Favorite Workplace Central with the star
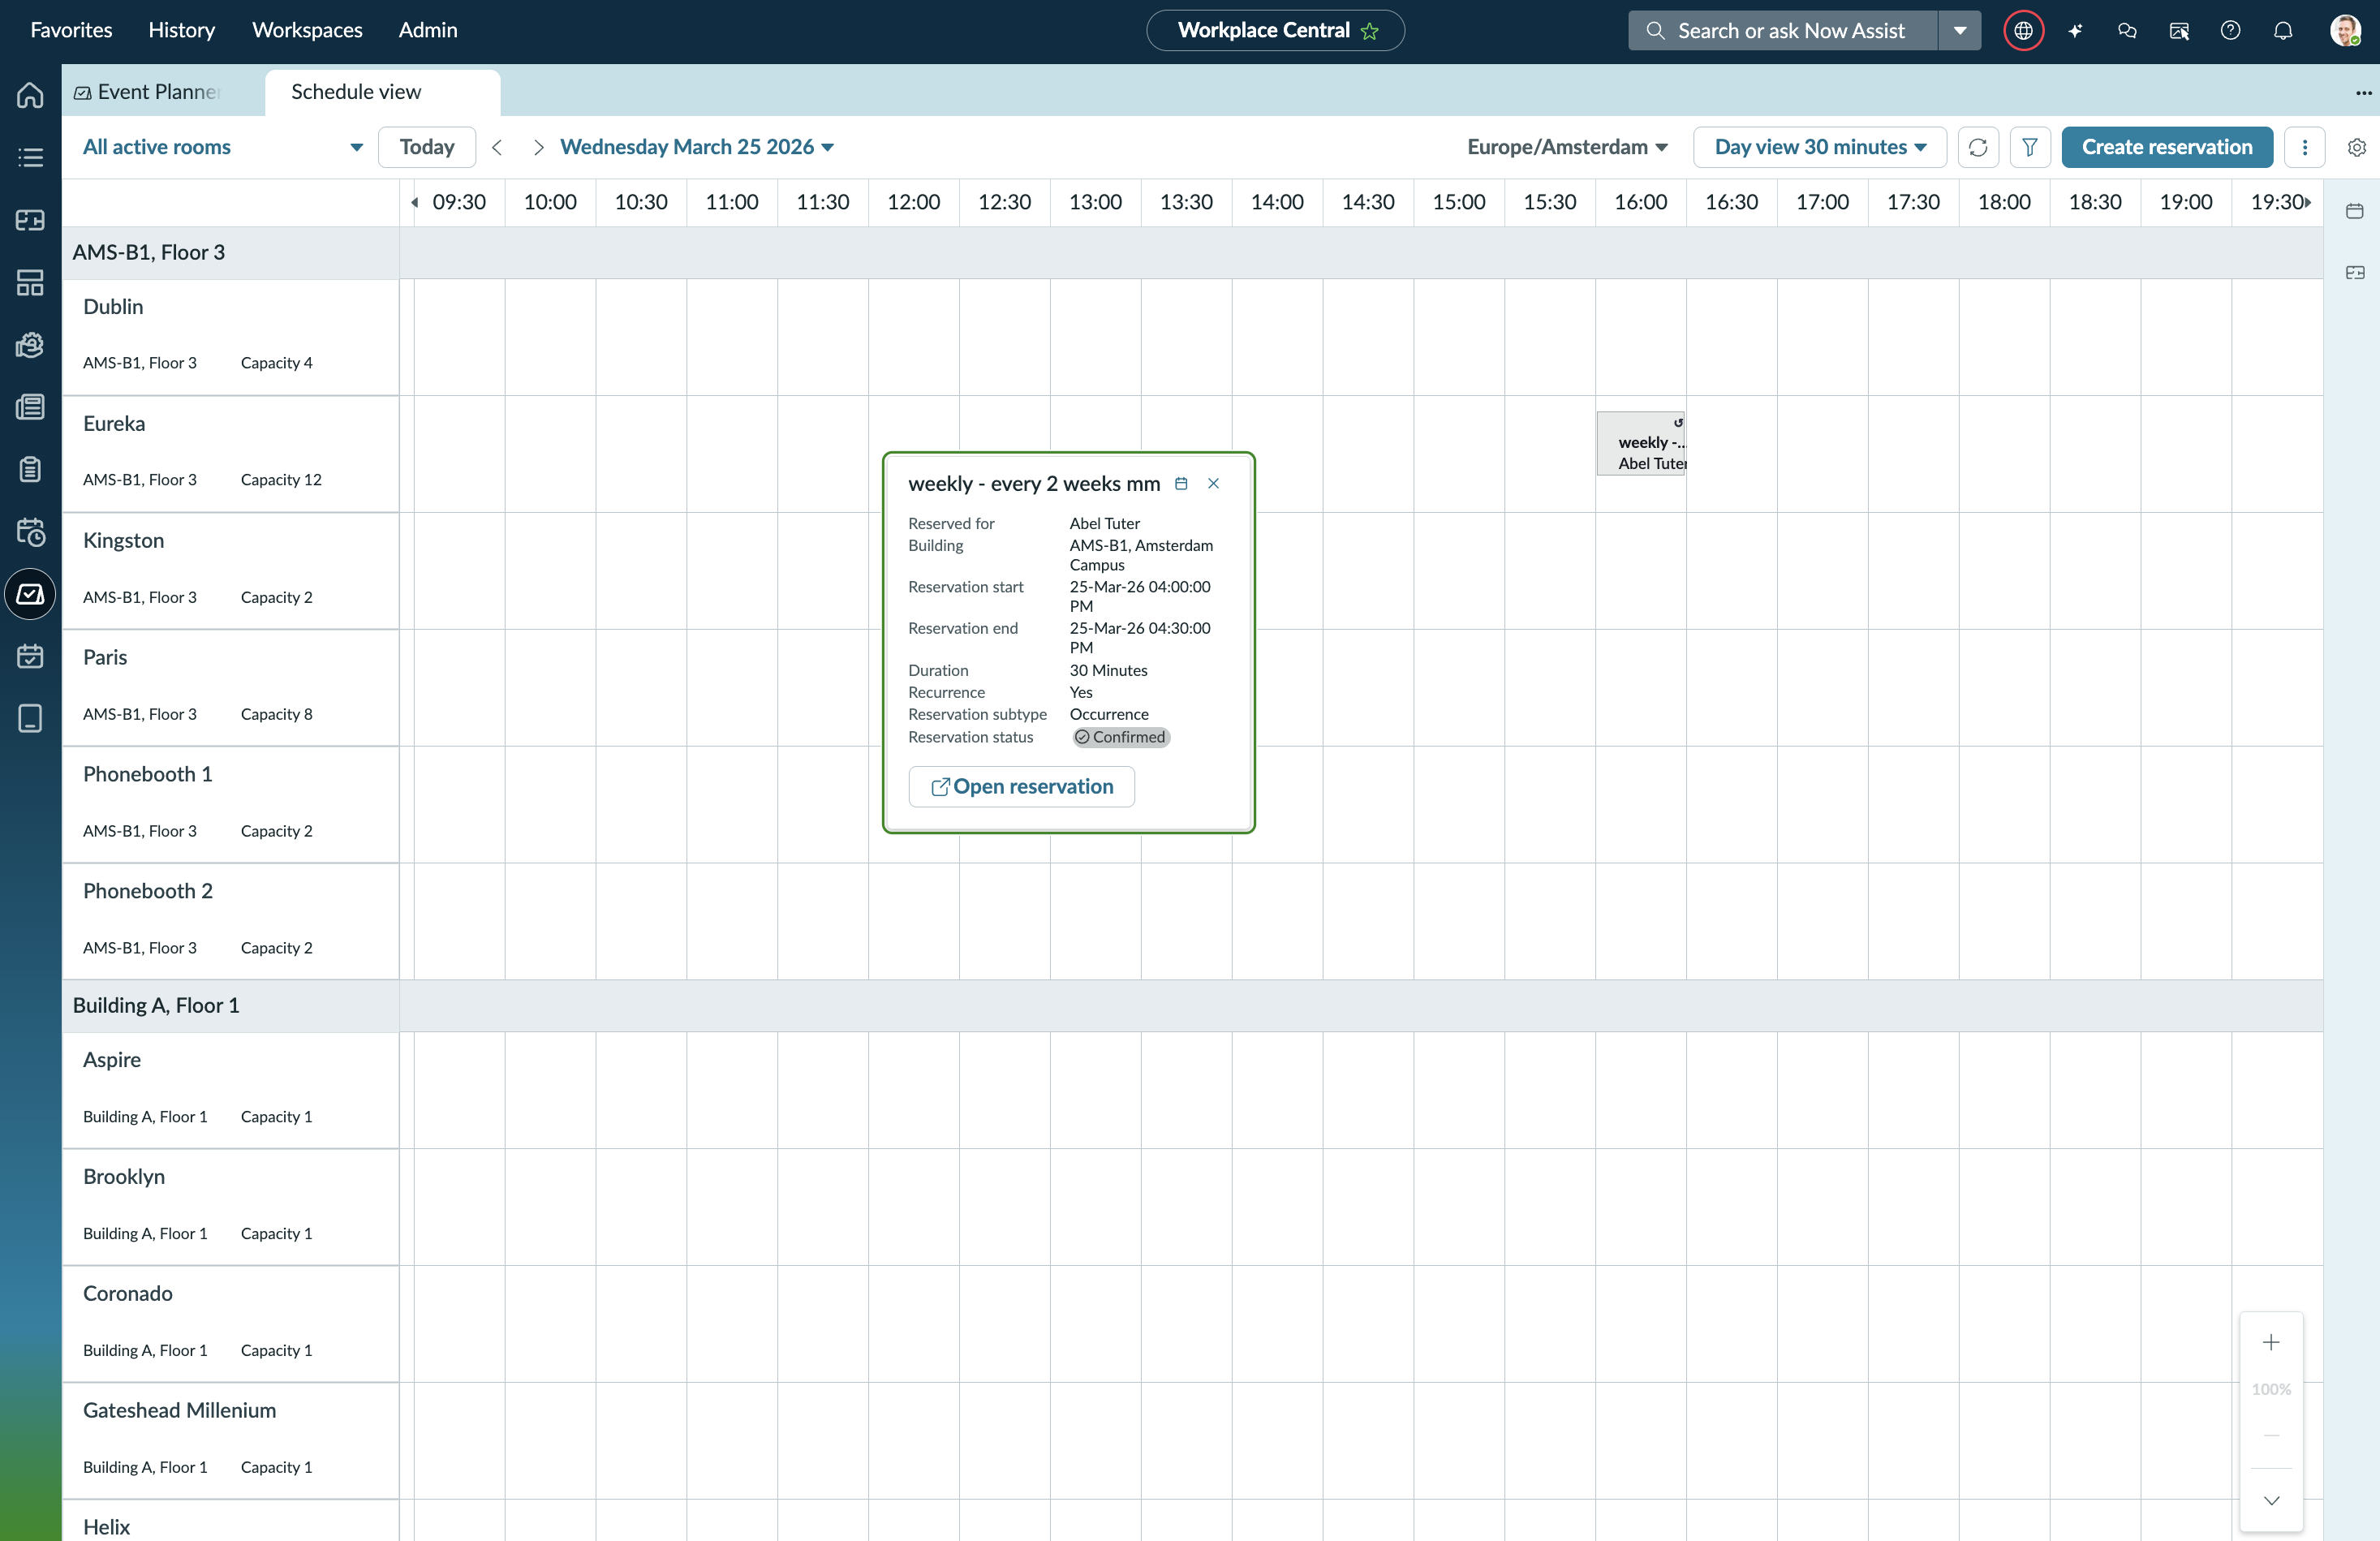The image size is (2380, 1541). click(1370, 31)
